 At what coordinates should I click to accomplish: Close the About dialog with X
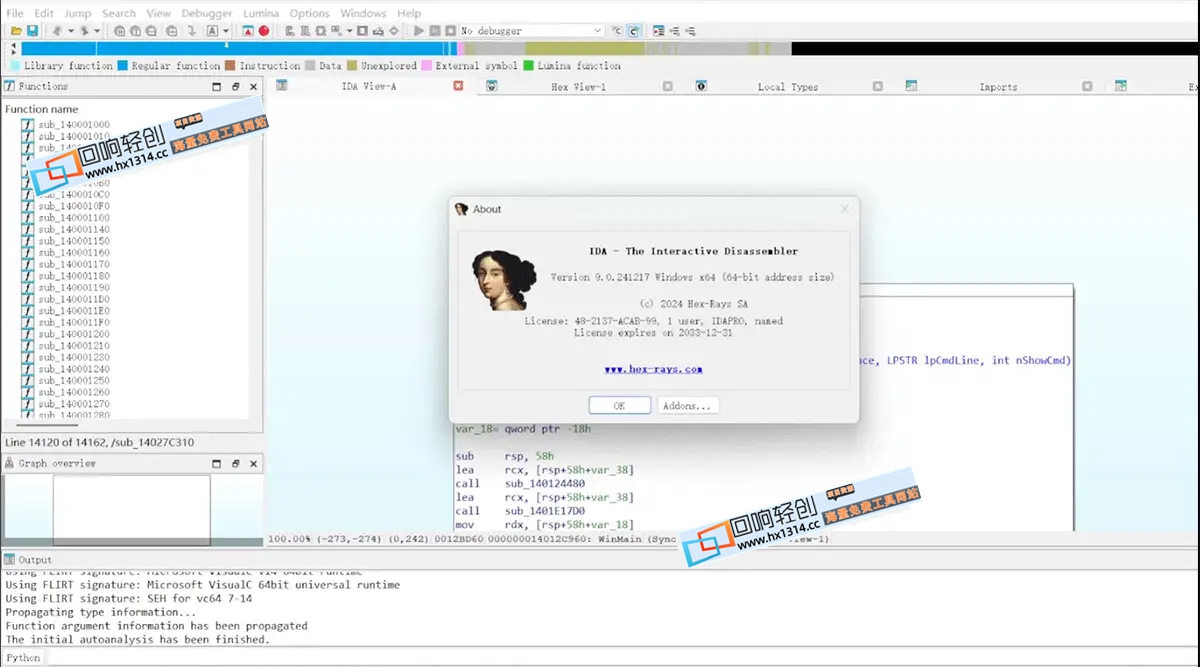tap(845, 209)
